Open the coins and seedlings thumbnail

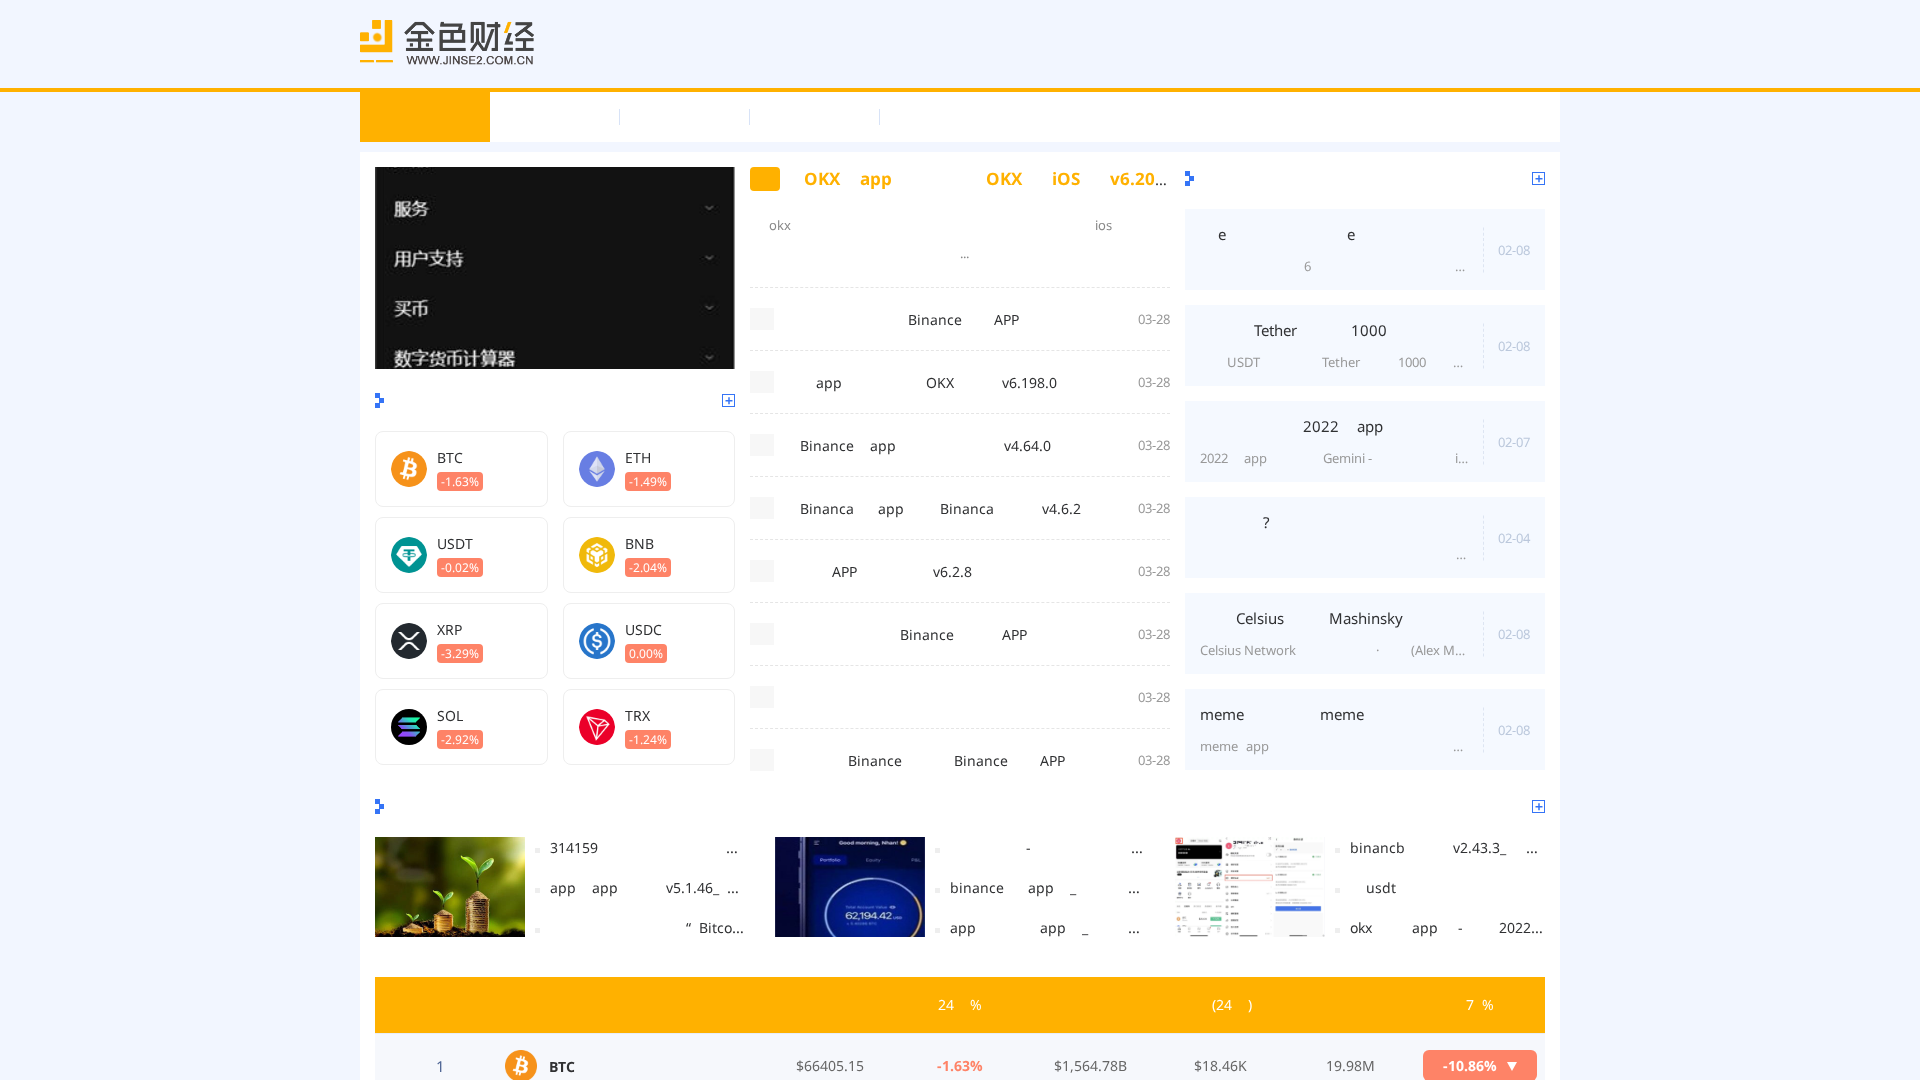[450, 887]
